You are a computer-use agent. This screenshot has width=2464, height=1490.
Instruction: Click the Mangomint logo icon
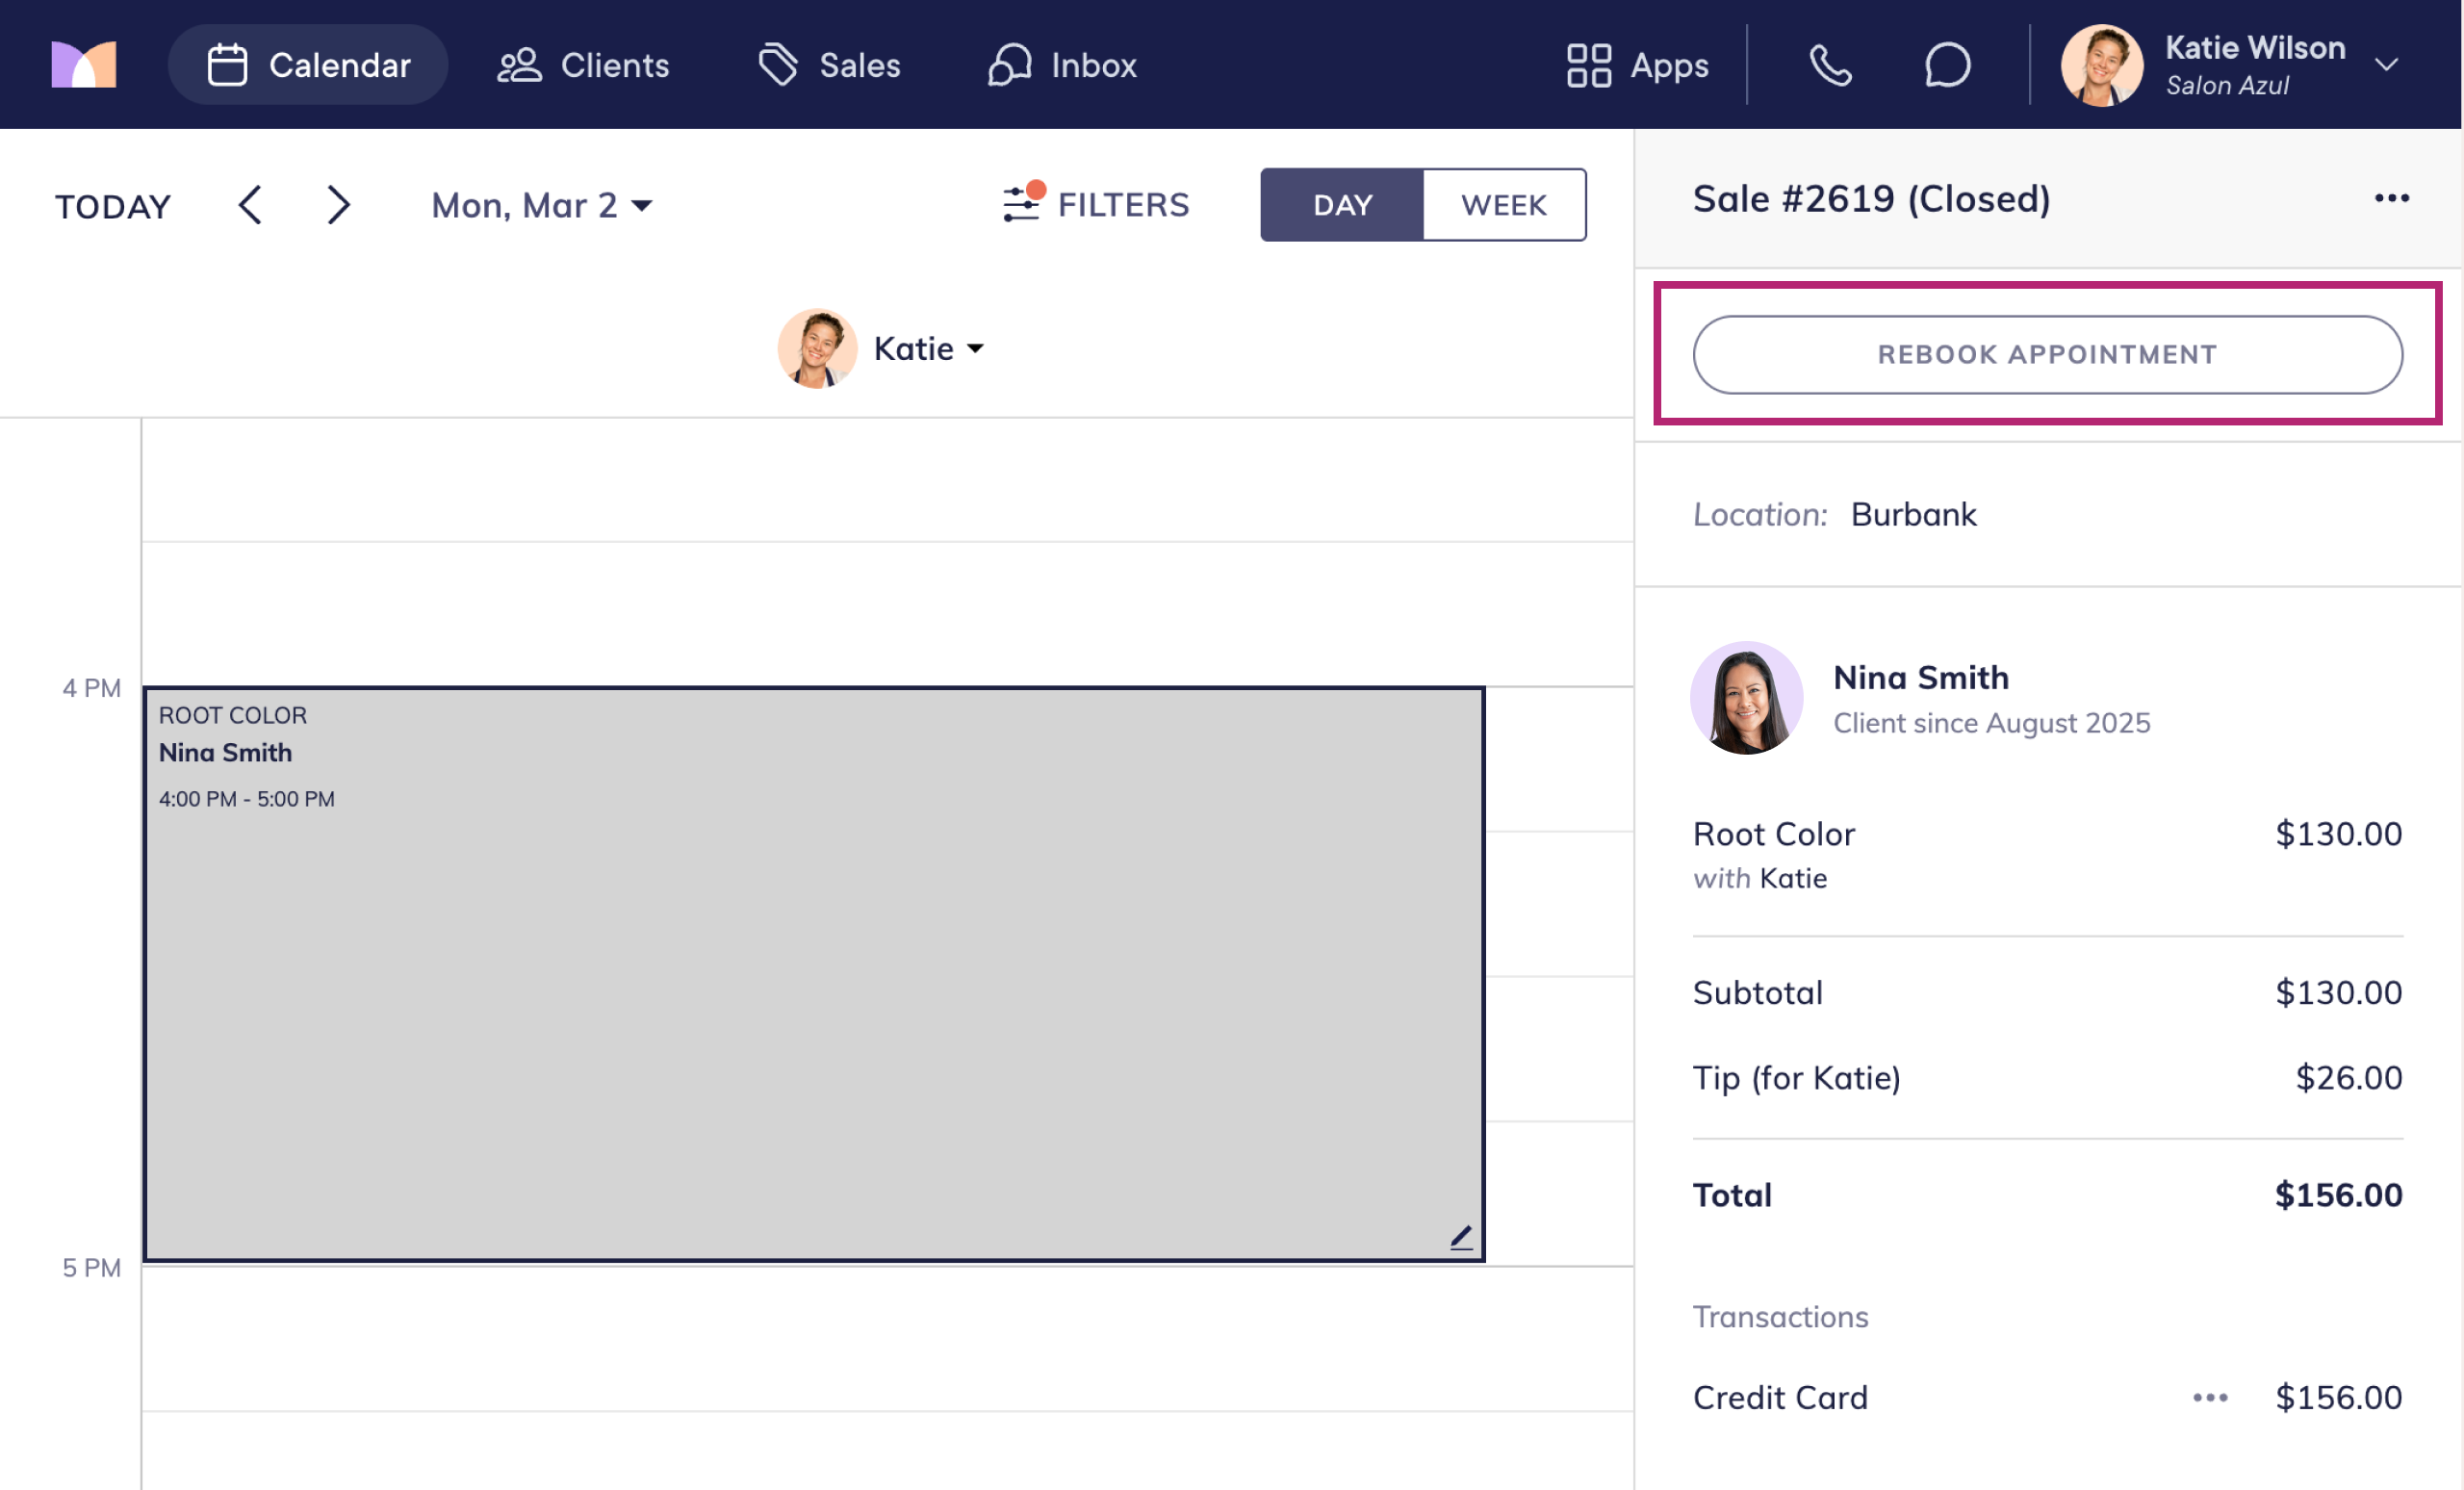[x=84, y=65]
